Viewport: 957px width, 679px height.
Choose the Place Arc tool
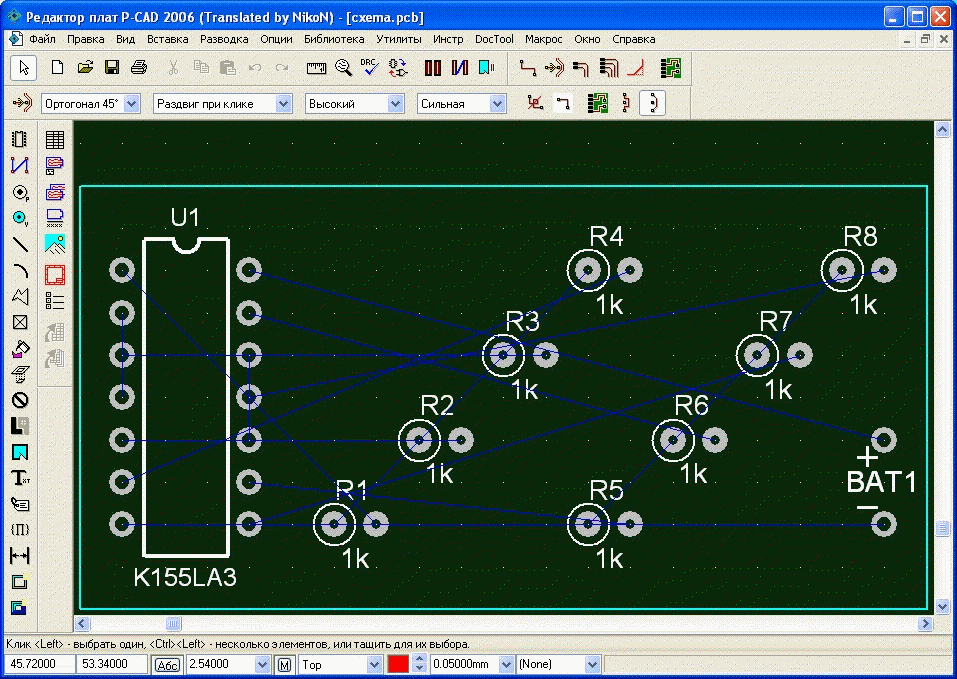19,270
